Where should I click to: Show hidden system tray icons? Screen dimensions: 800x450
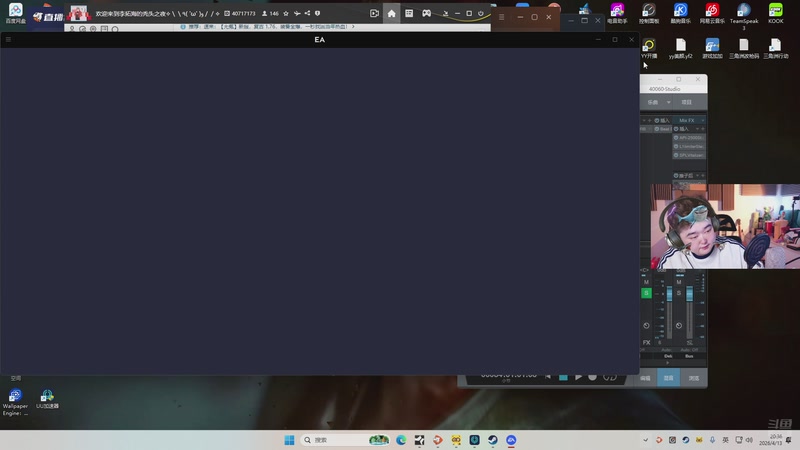tap(645, 440)
